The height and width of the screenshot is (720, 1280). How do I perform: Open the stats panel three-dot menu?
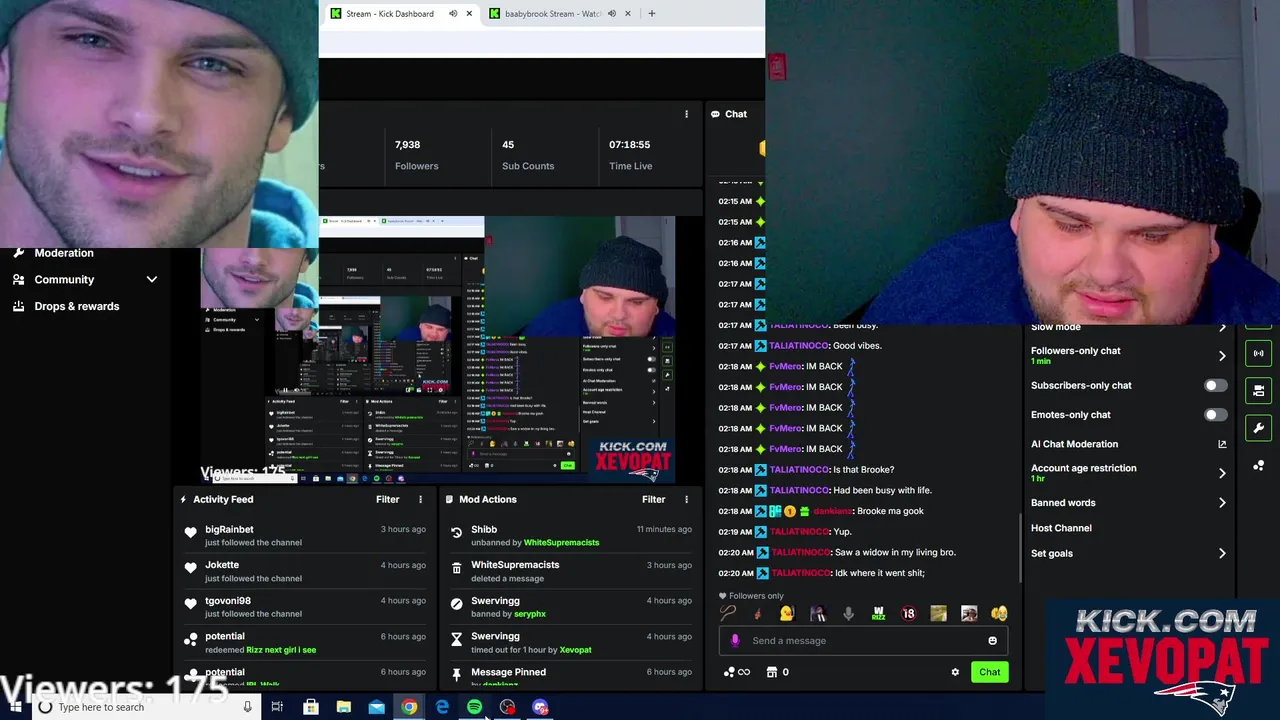point(686,114)
